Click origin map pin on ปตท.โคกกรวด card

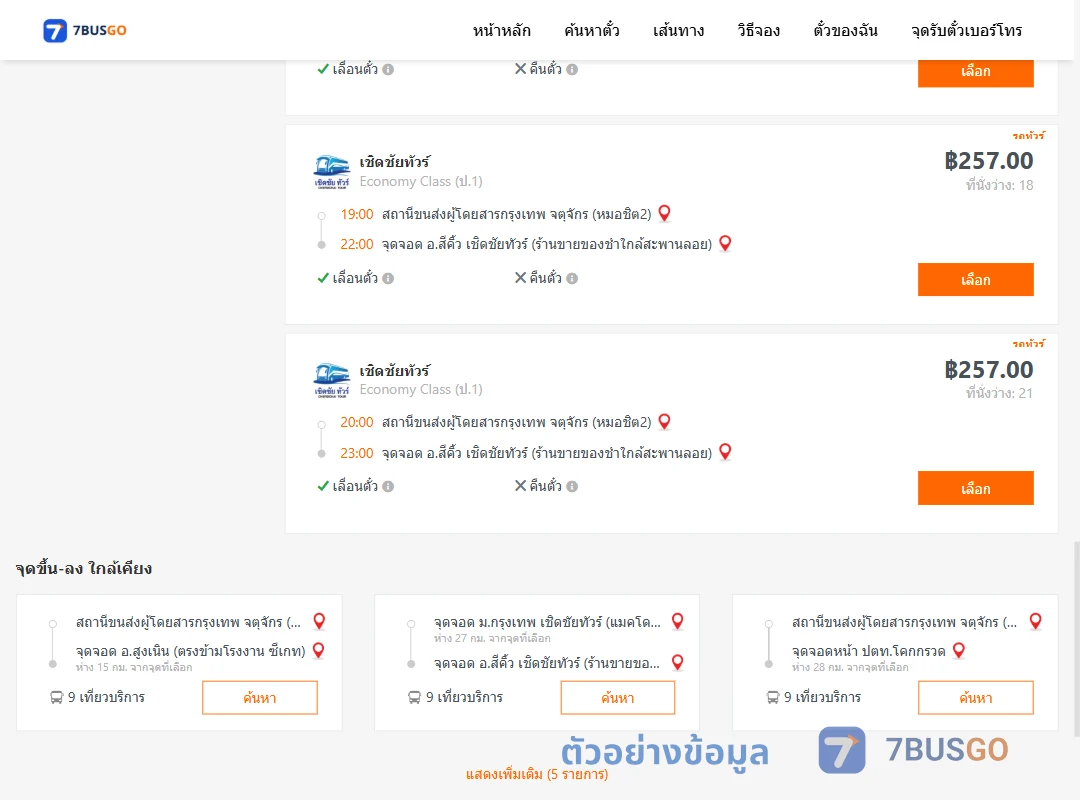[x=1036, y=622]
